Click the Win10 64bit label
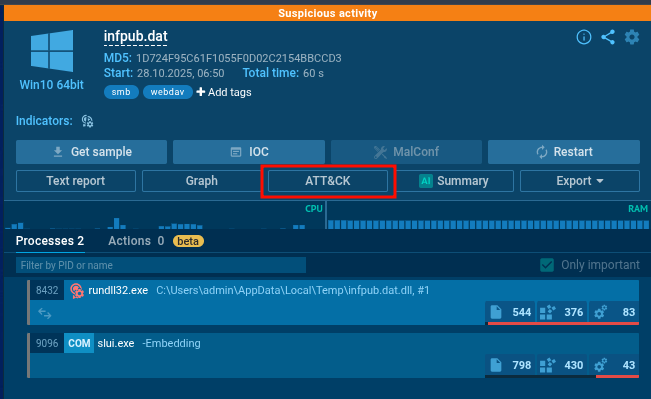 tap(51, 85)
